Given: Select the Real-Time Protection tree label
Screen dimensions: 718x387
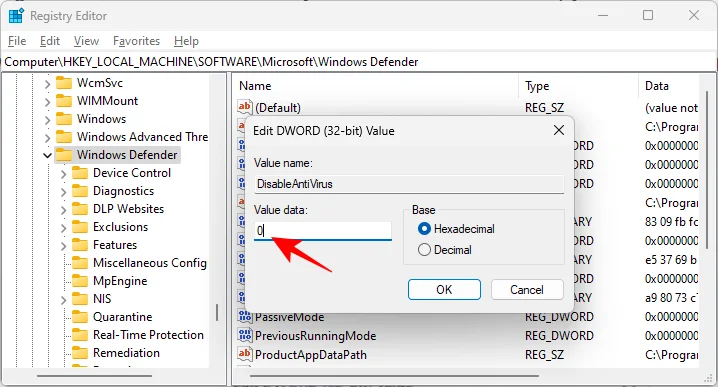Looking at the screenshot, I should pyautogui.click(x=148, y=335).
